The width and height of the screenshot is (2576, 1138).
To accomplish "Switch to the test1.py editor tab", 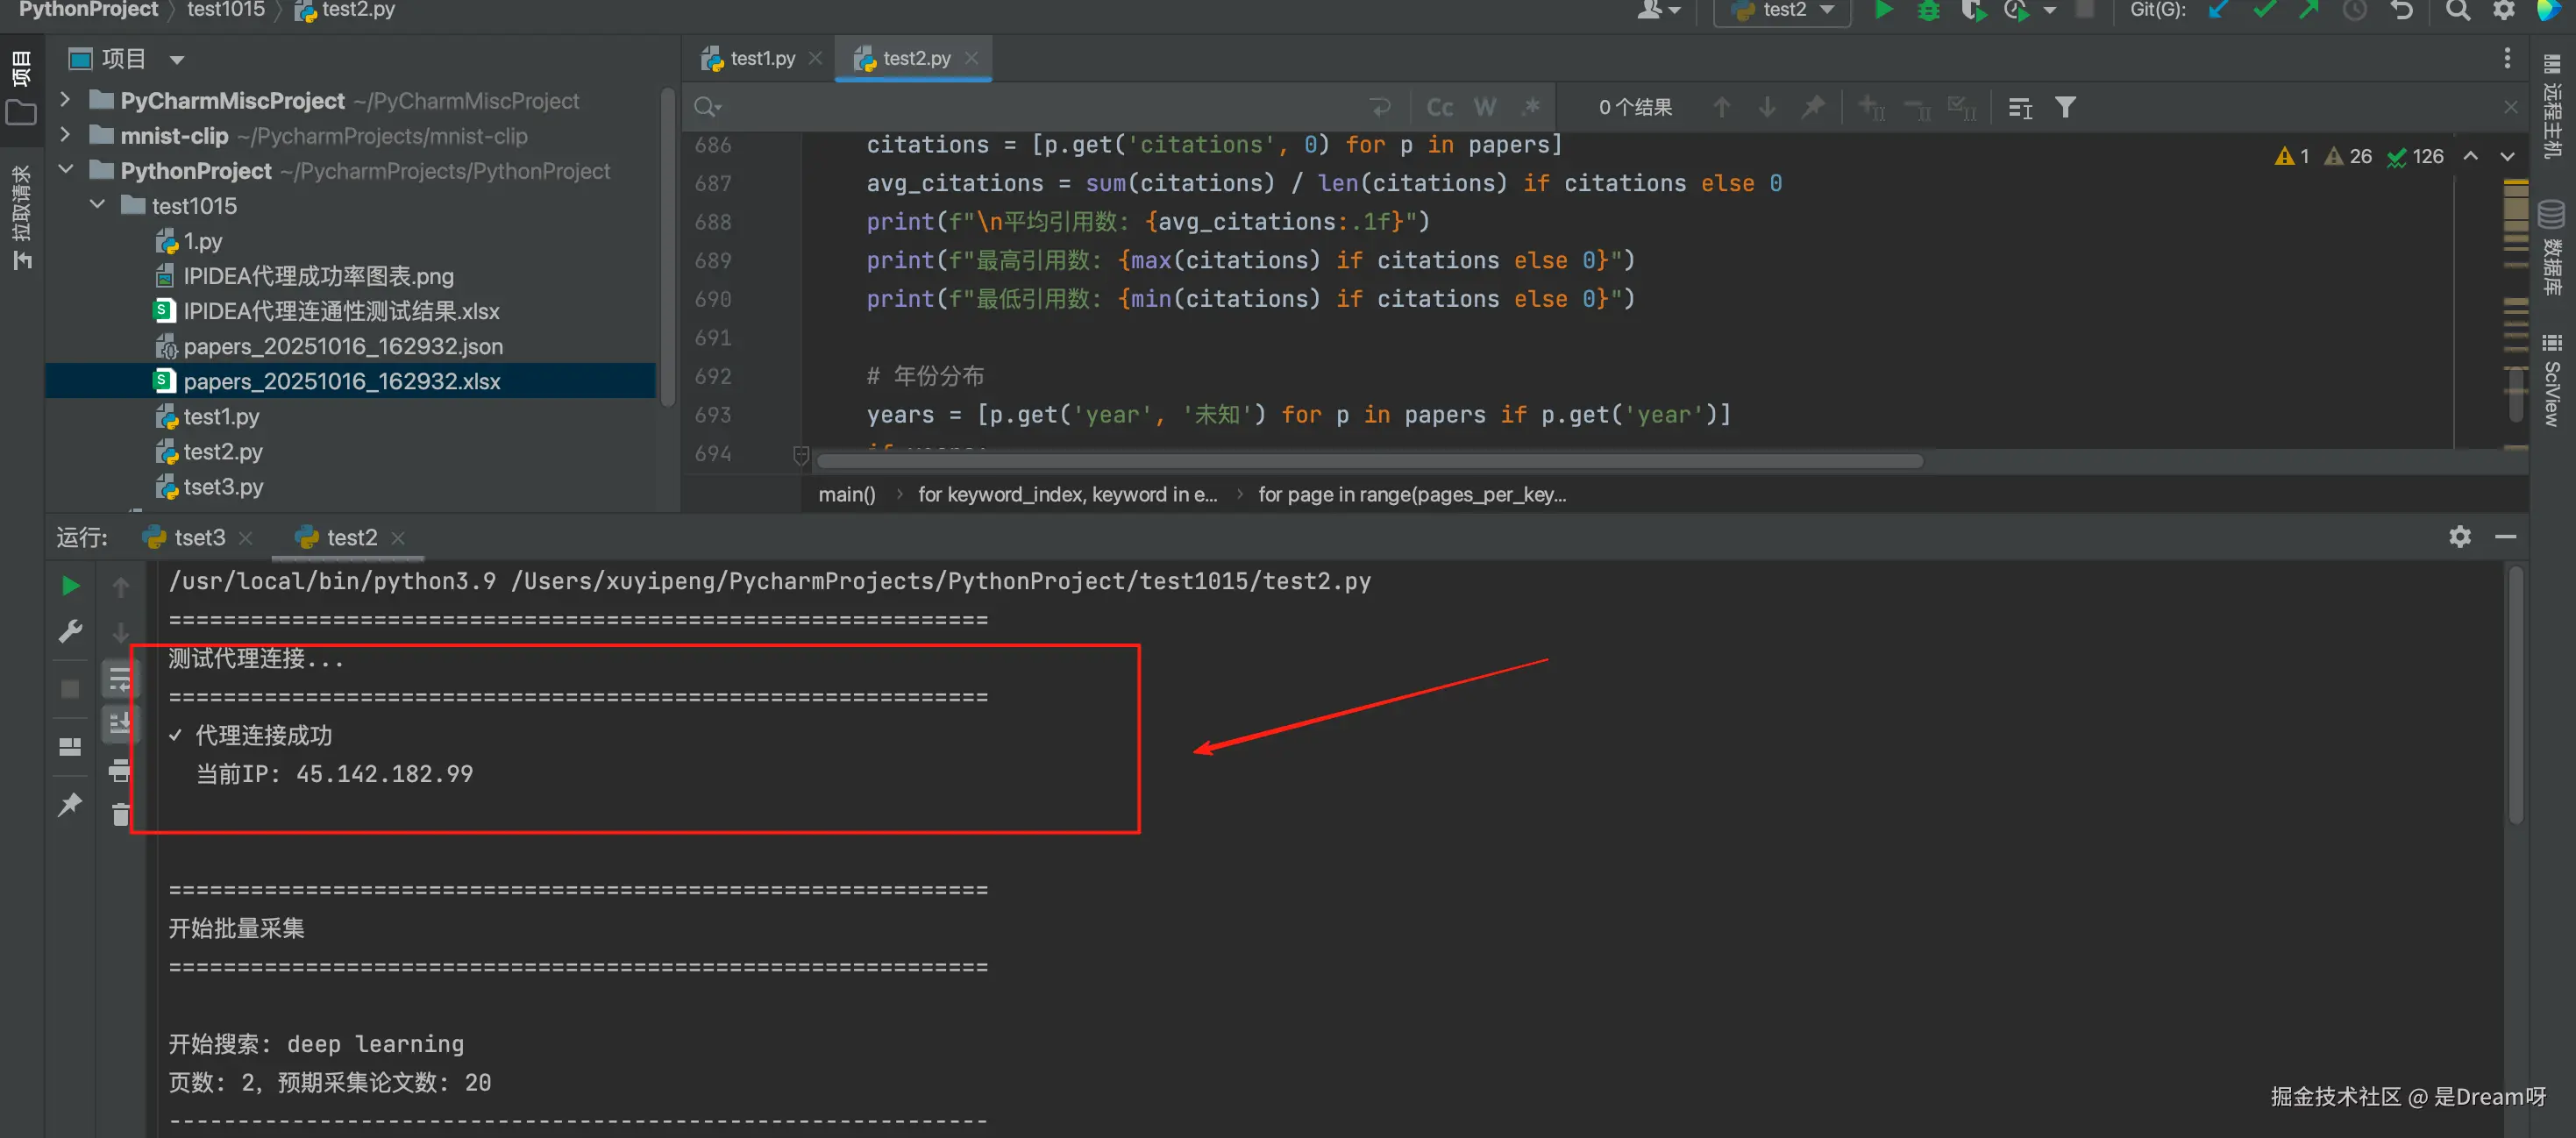I will [762, 58].
